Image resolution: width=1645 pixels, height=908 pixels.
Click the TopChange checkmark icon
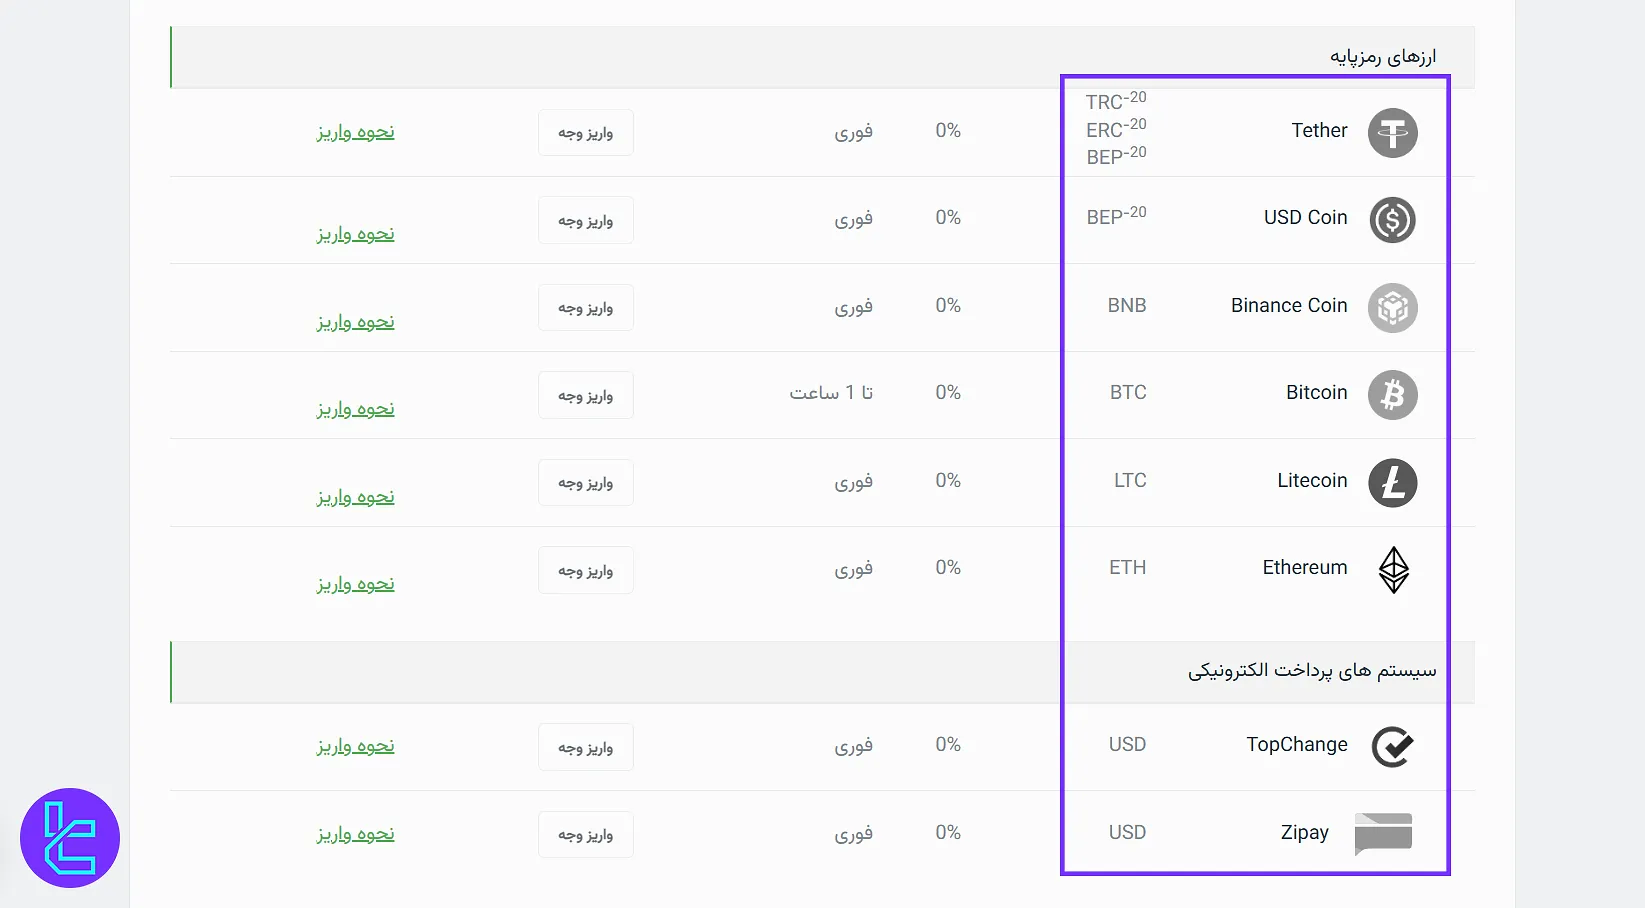[x=1392, y=747]
